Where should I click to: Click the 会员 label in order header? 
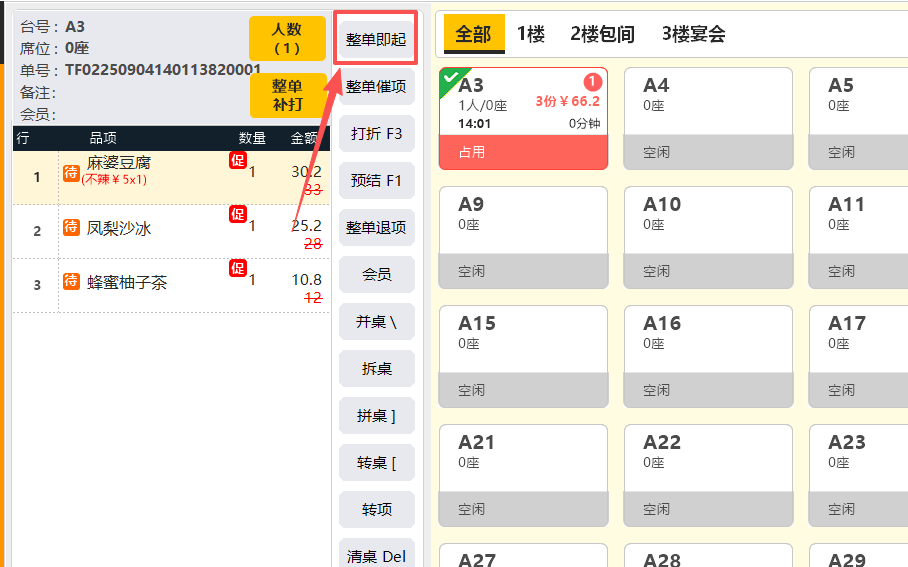[x=38, y=114]
